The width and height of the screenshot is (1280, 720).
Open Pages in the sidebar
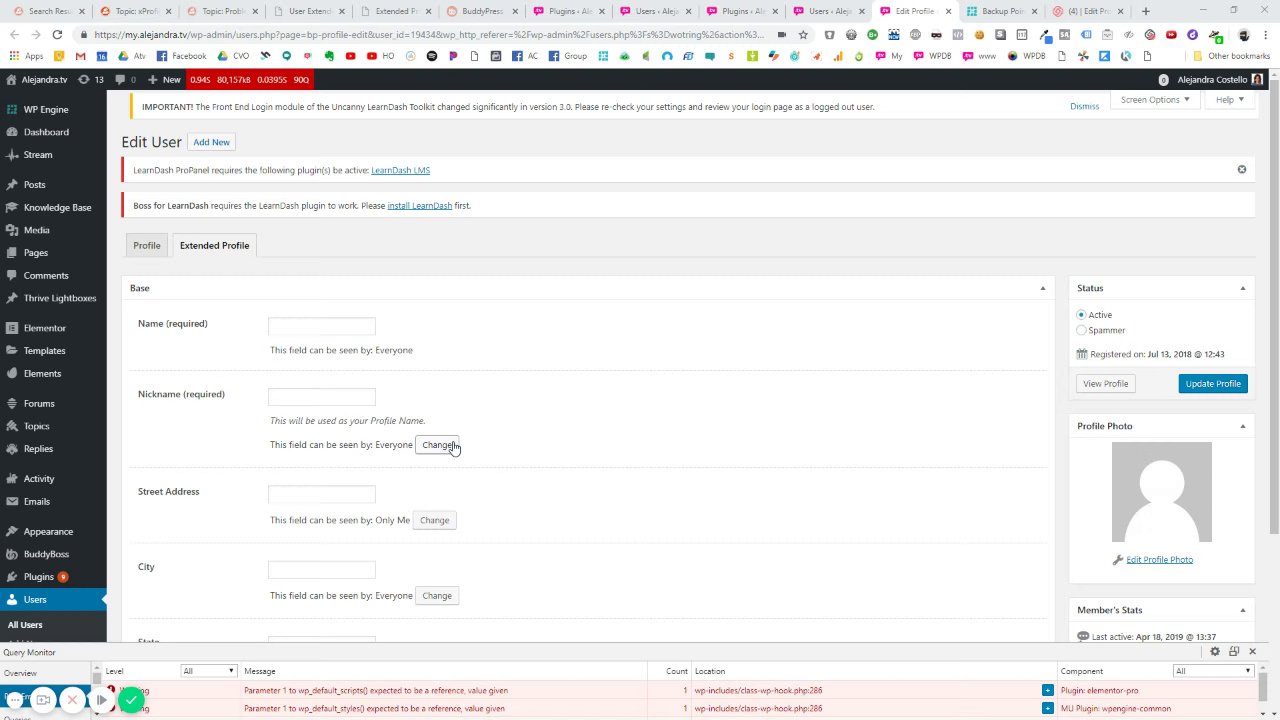coord(36,253)
